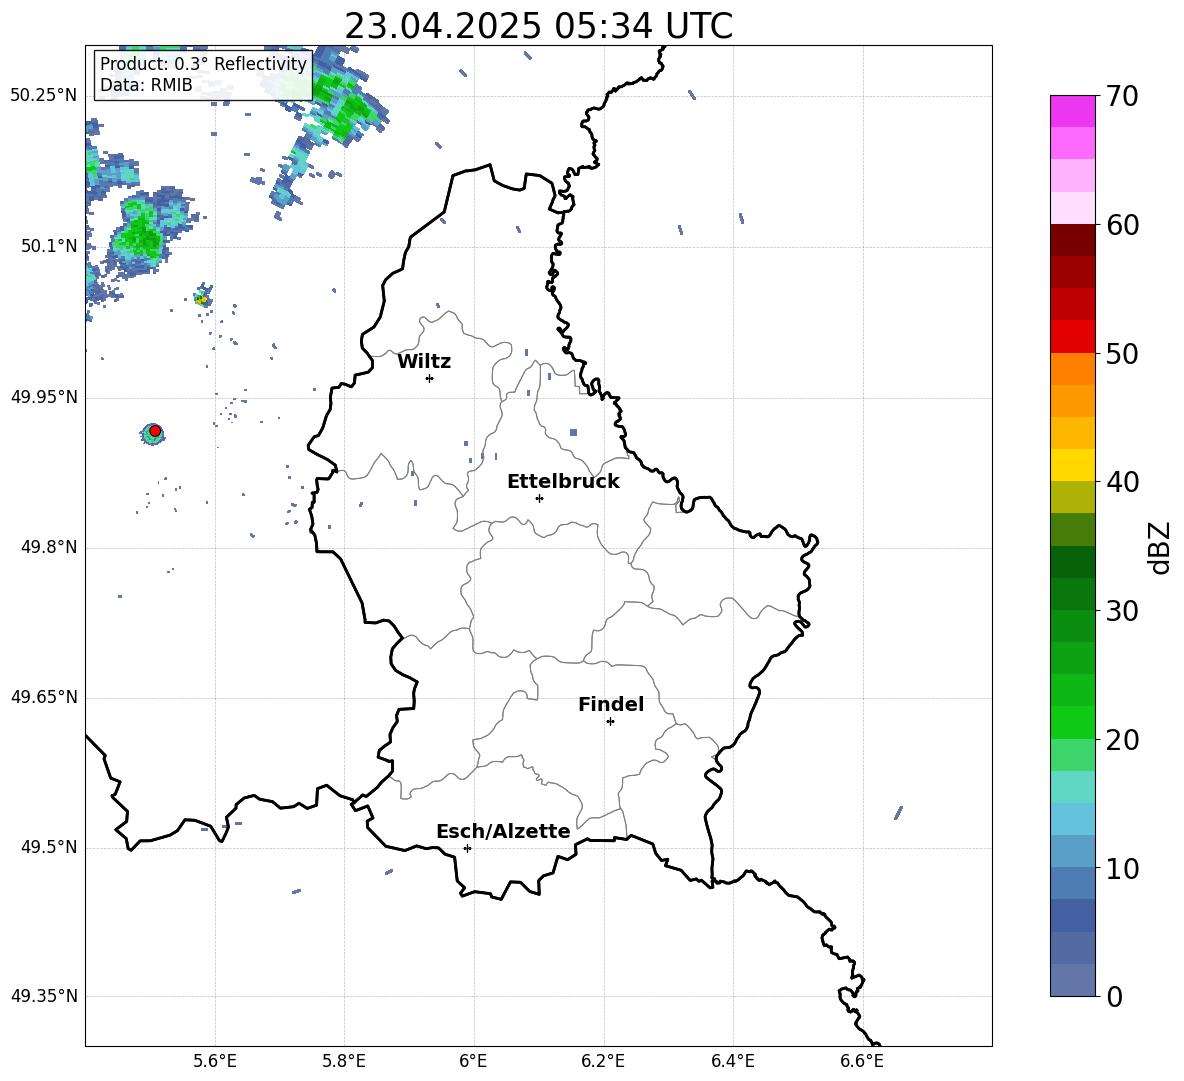Screen dimensions: 1184x1081
Task: Click the 49.8°N latitude label
Action: [49, 547]
